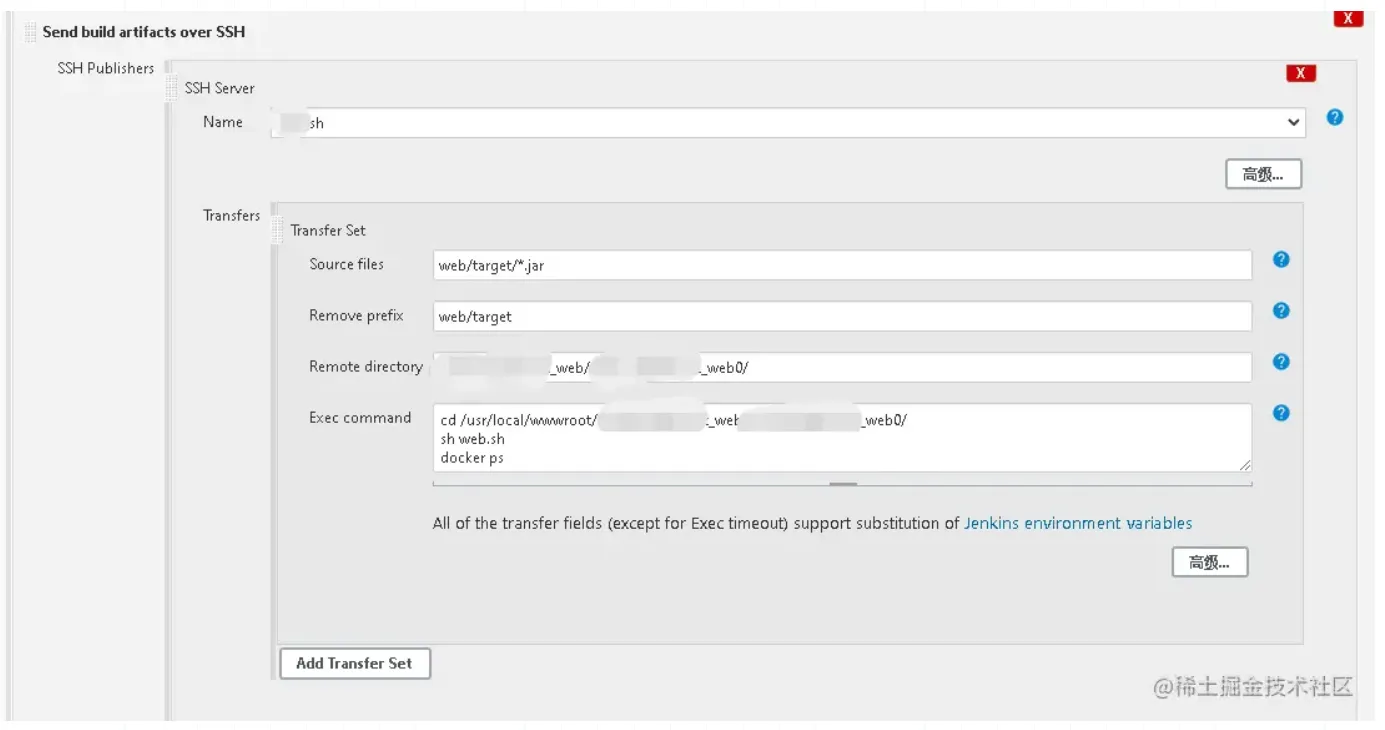Open help for Source files field
This screenshot has height=730, width=1385.
(1281, 259)
